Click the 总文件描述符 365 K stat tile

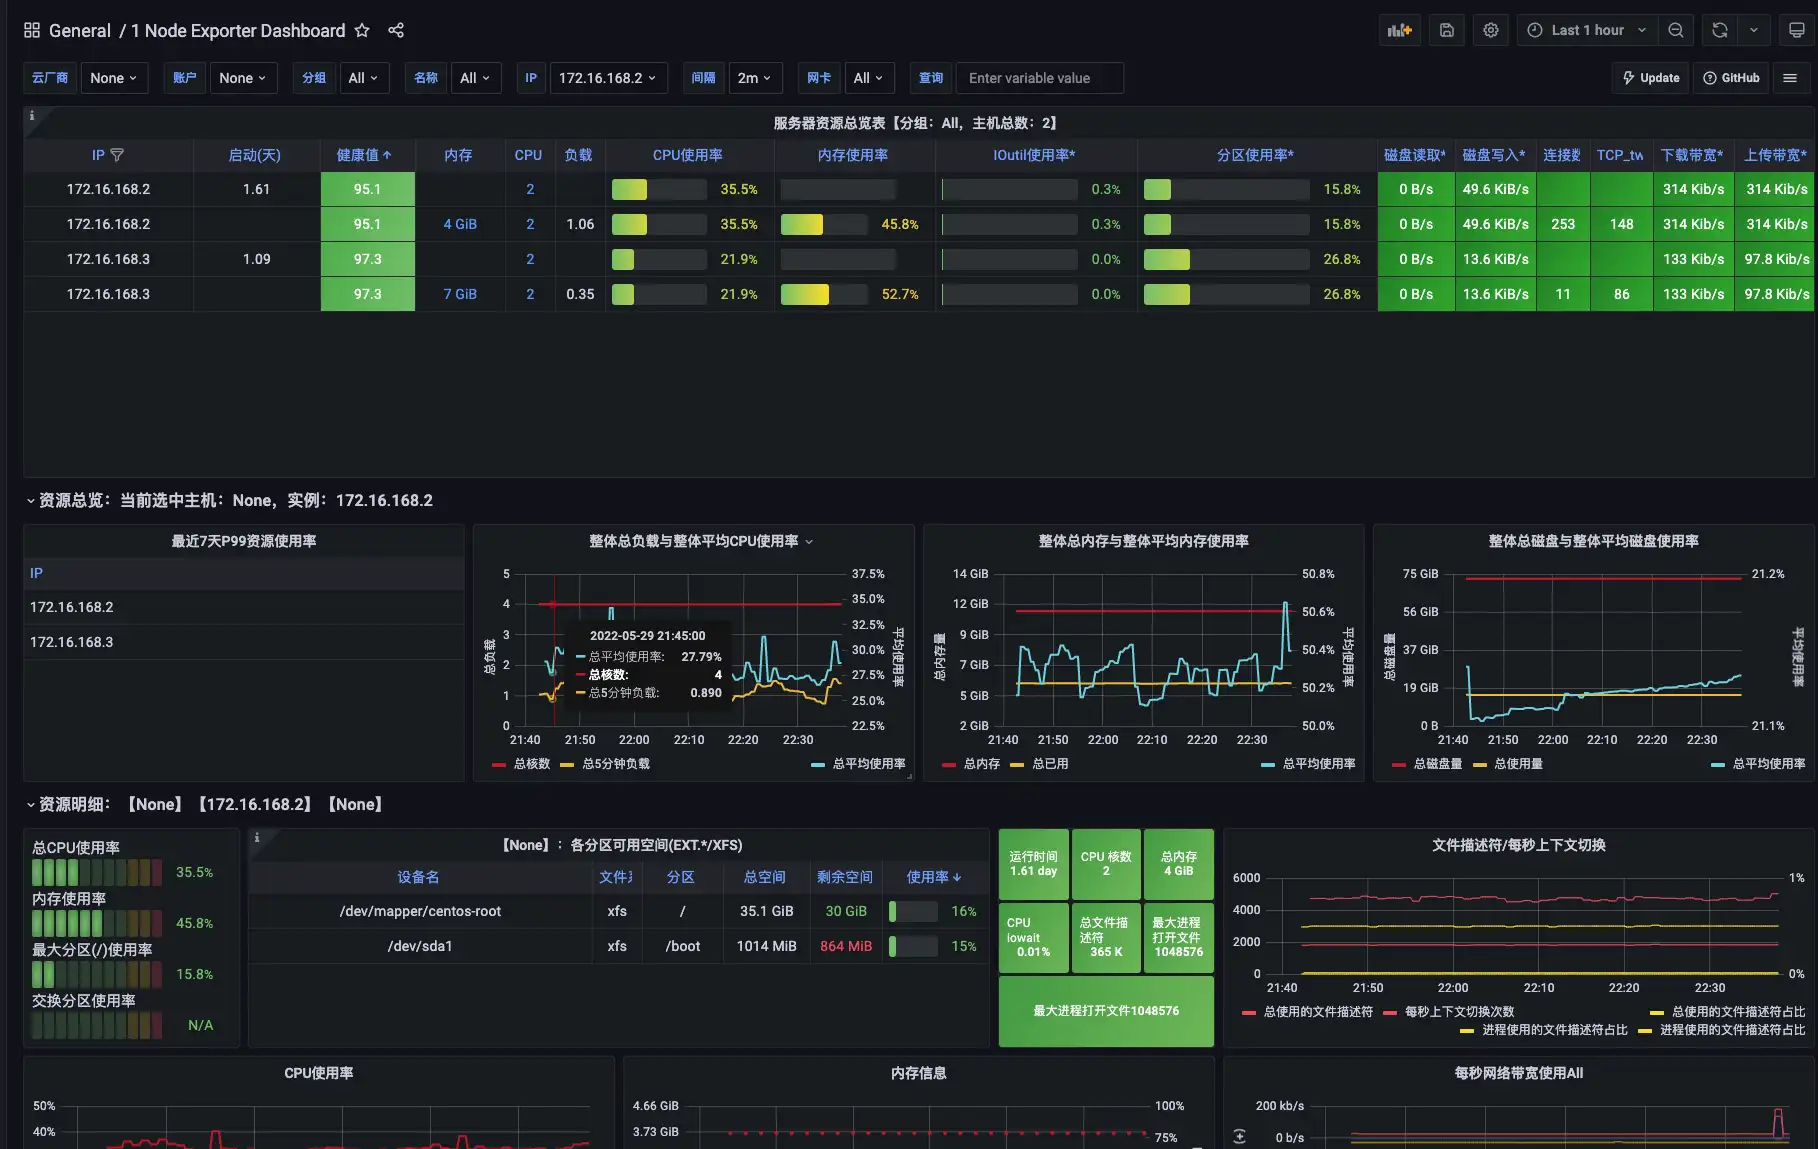coord(1106,937)
